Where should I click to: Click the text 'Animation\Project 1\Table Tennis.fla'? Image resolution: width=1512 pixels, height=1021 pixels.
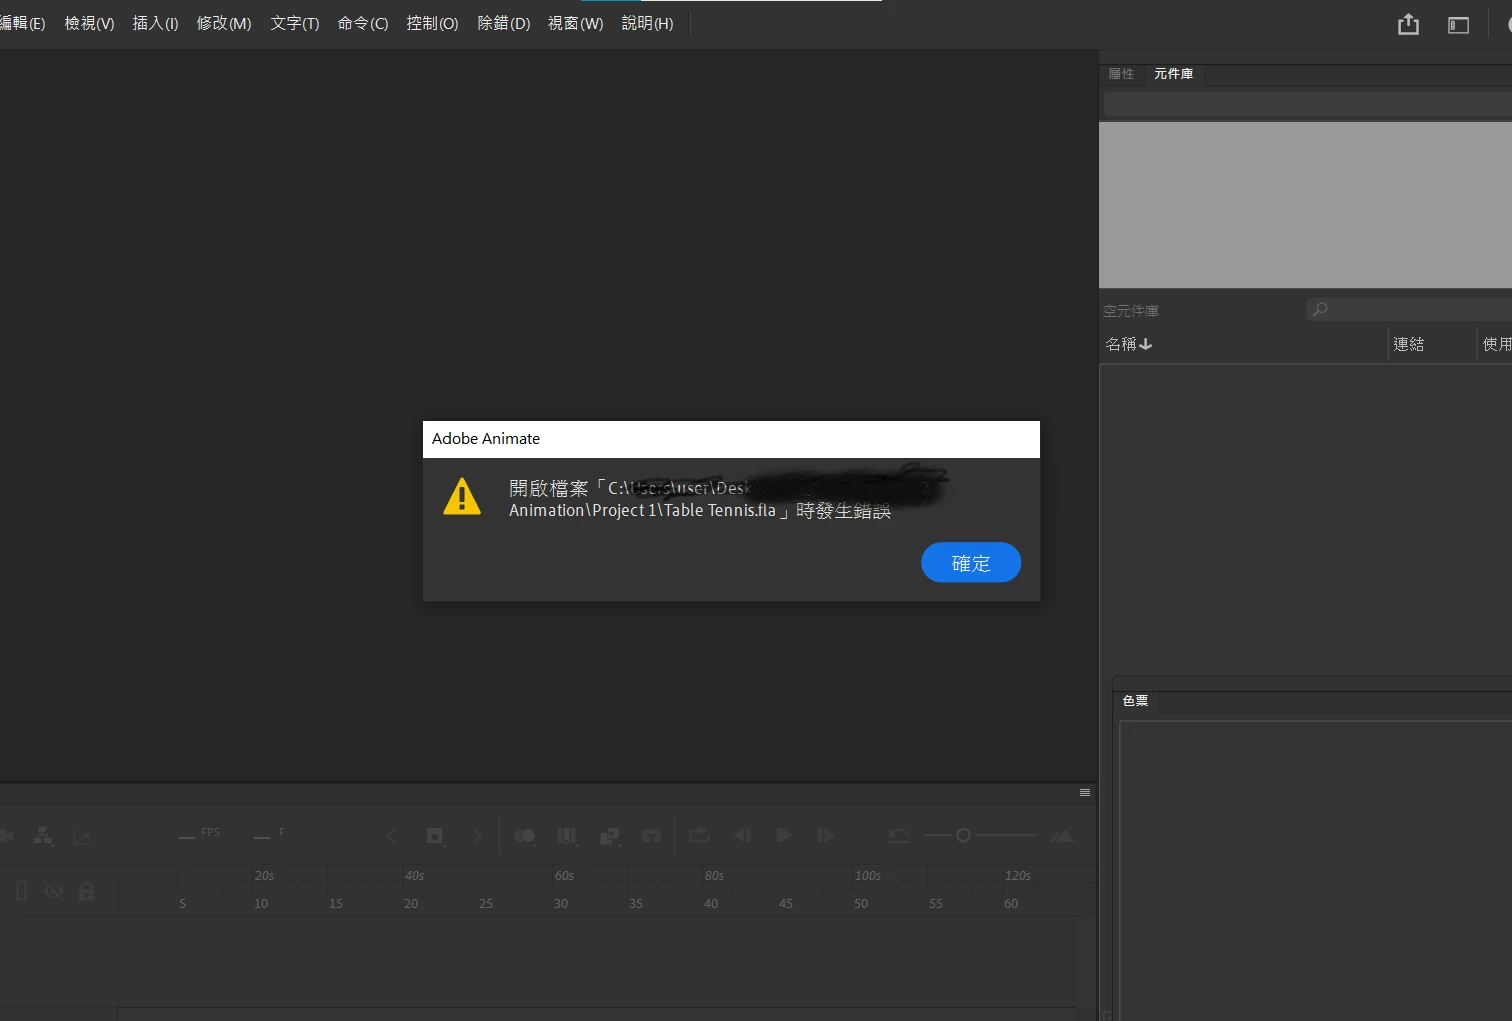click(642, 511)
